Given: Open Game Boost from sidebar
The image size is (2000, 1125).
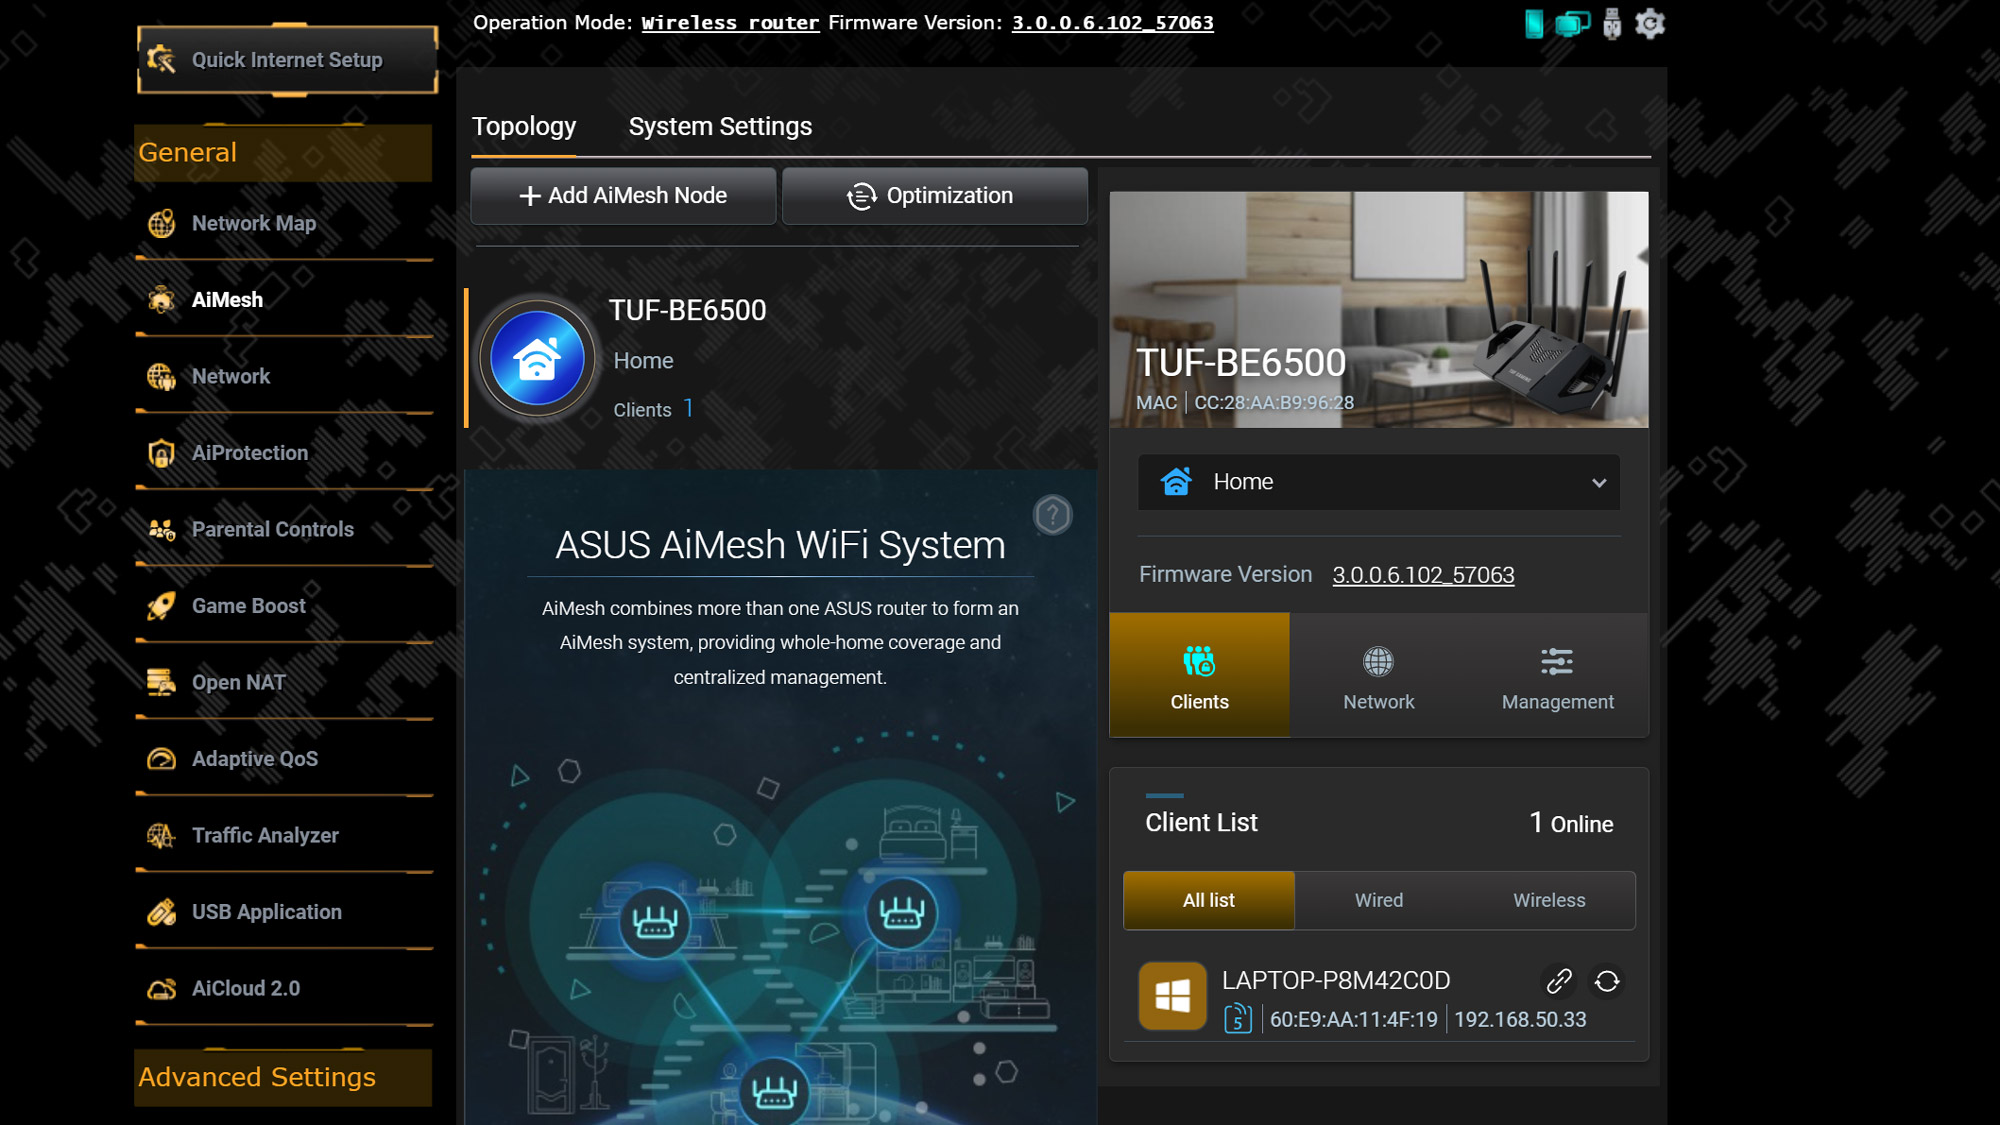Looking at the screenshot, I should (x=248, y=606).
